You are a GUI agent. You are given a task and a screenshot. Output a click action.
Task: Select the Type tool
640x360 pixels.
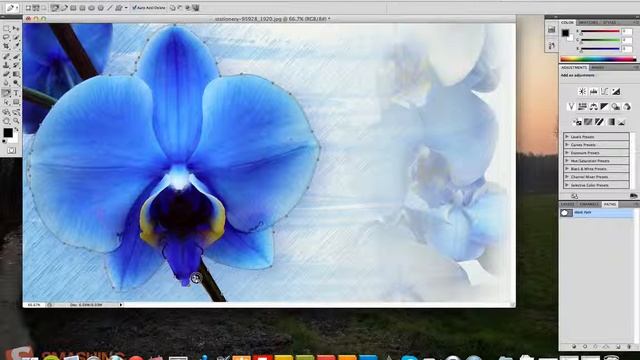tap(16, 93)
